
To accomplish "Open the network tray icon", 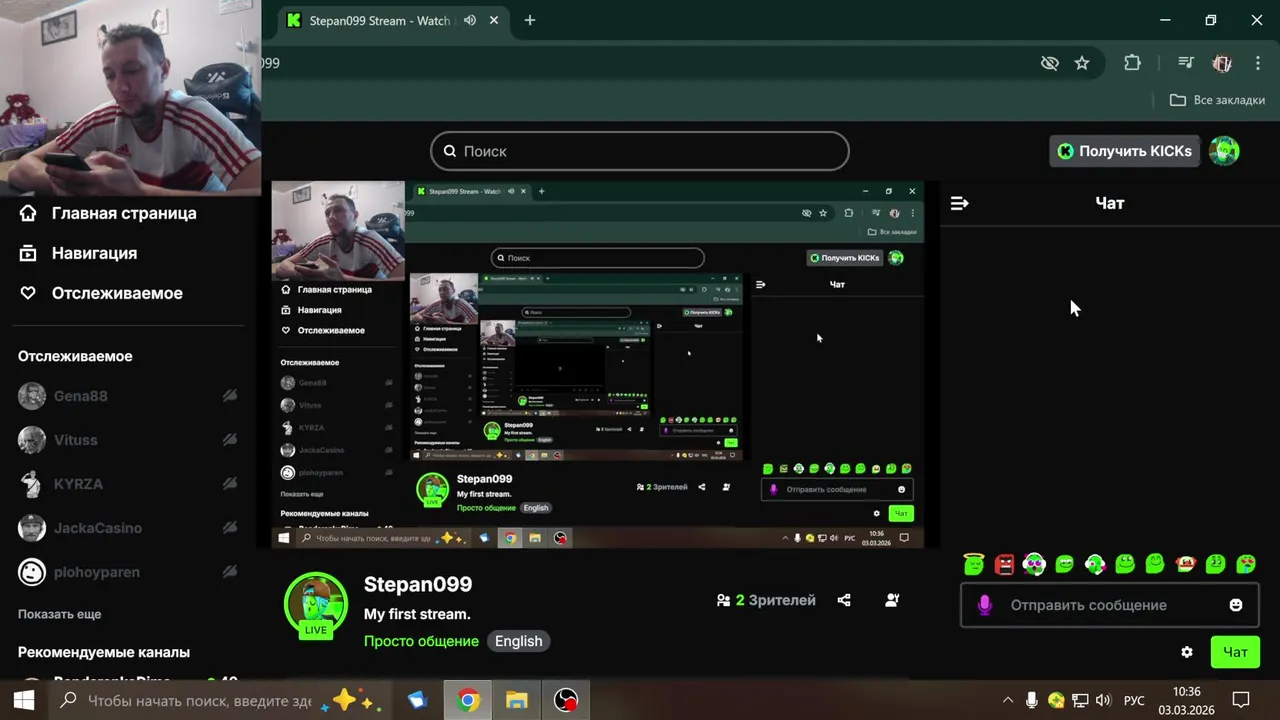I will tap(1080, 700).
